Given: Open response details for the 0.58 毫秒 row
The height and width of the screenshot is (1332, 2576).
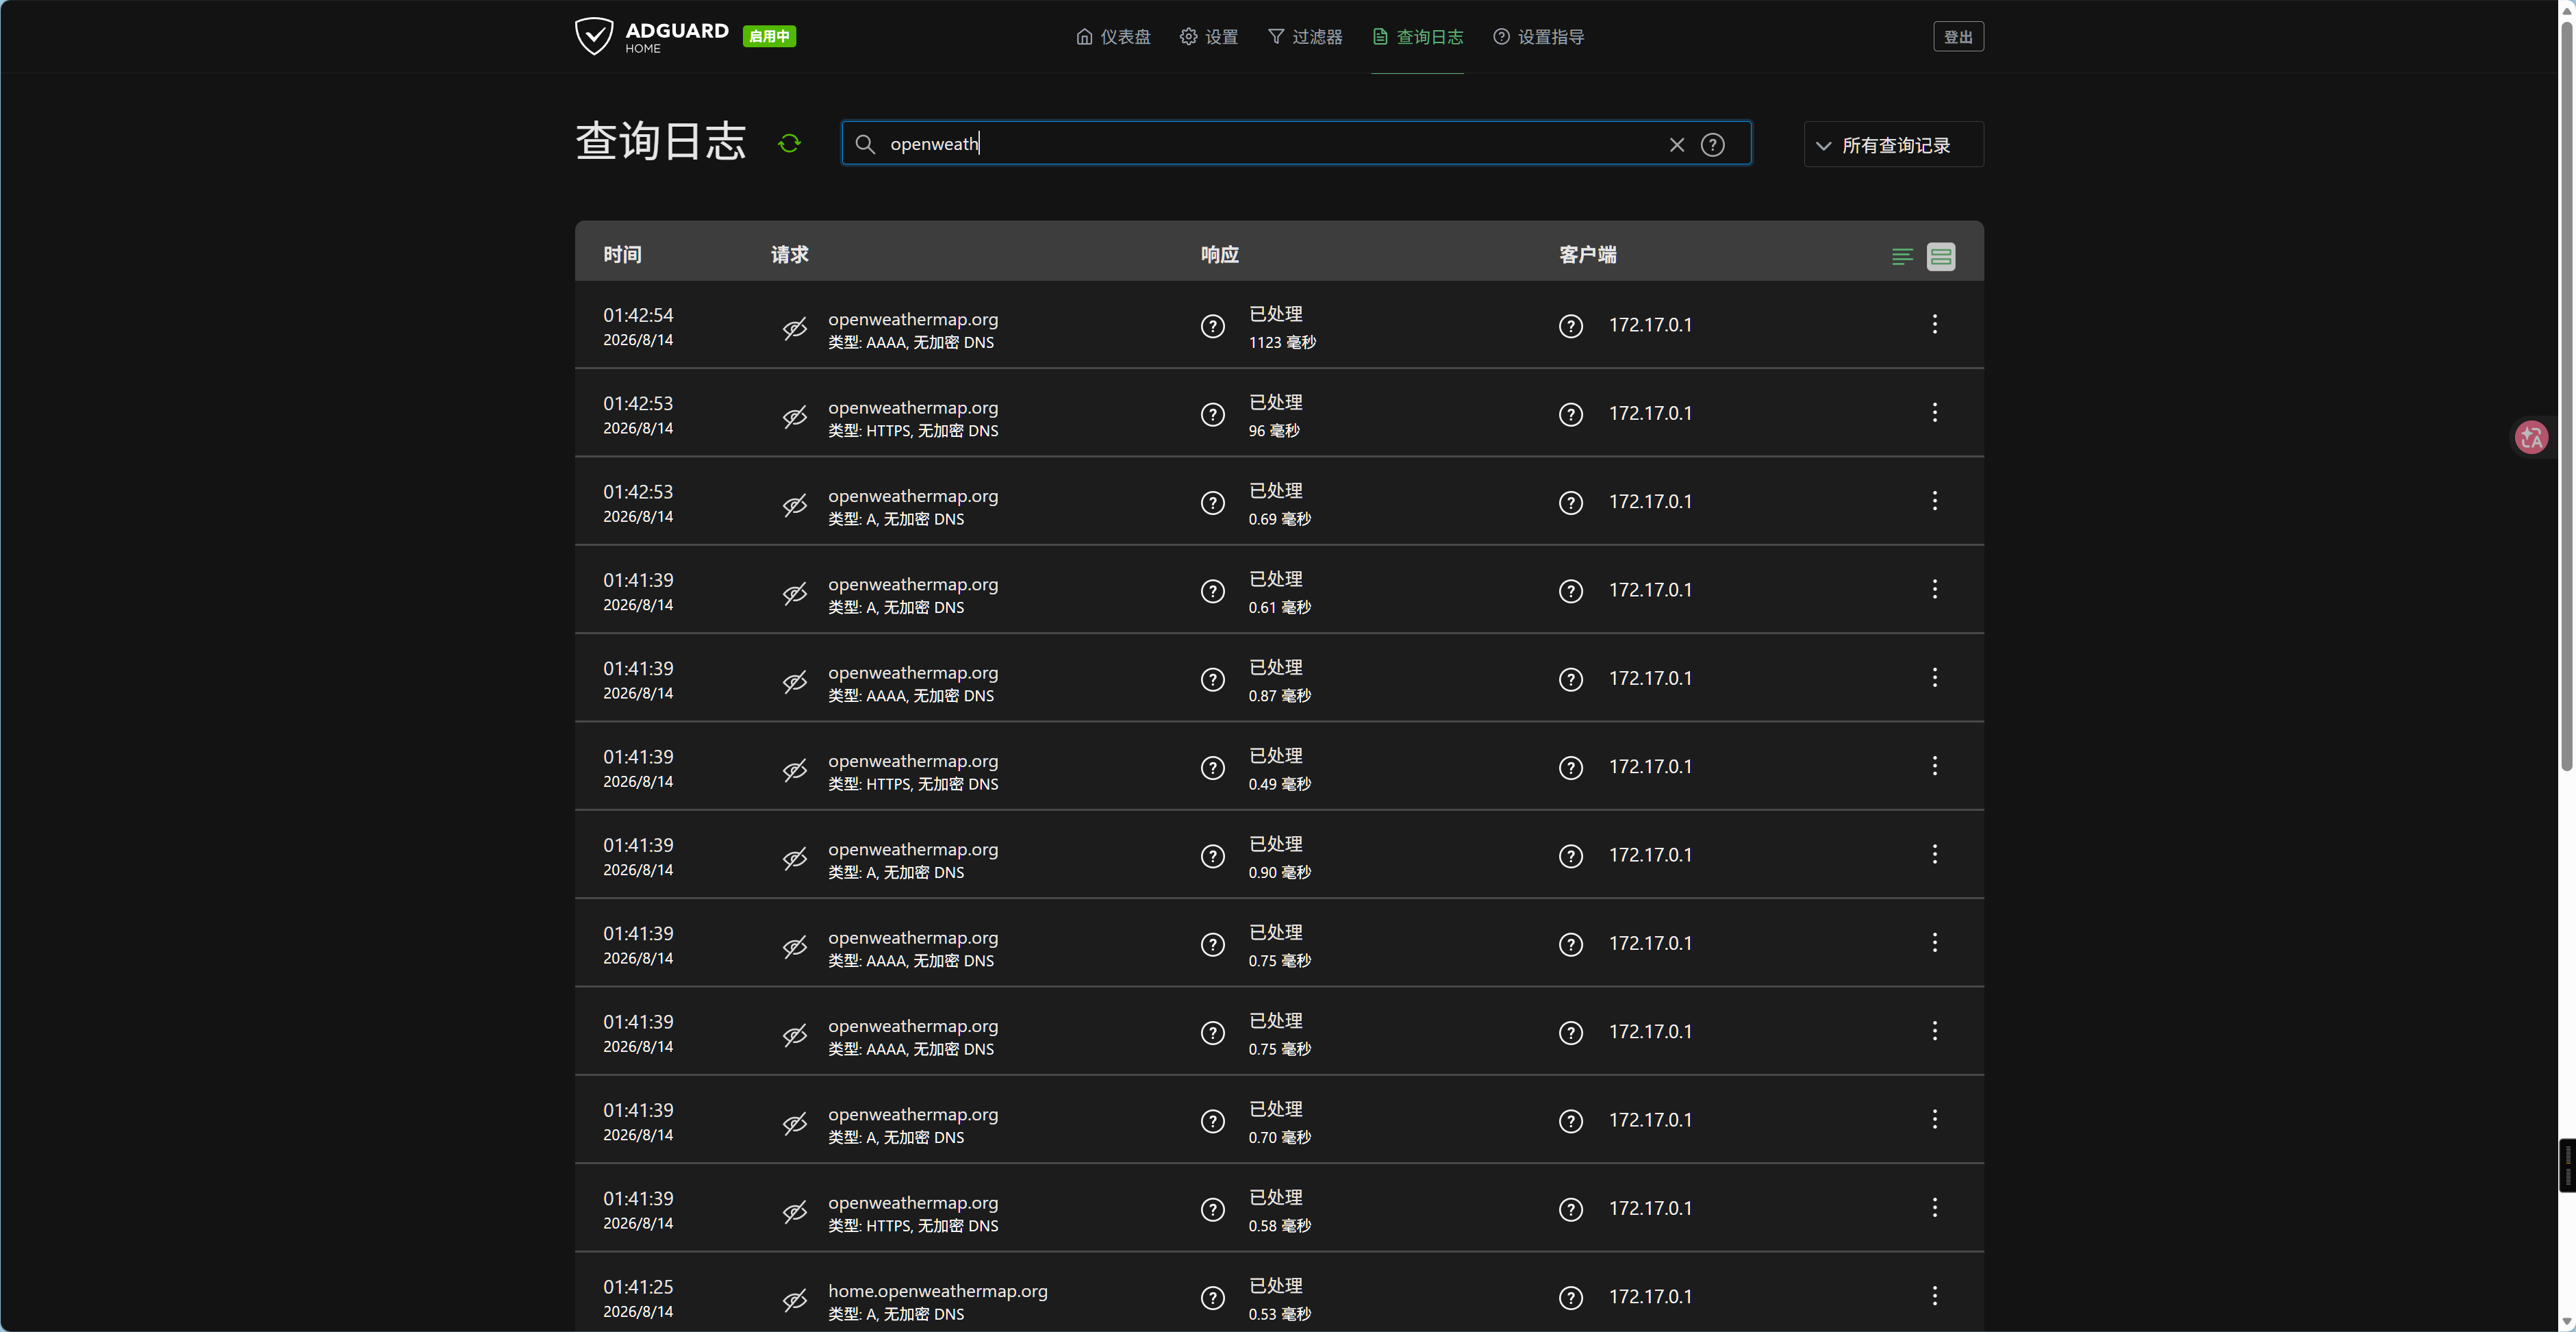Looking at the screenshot, I should click(x=1212, y=1209).
